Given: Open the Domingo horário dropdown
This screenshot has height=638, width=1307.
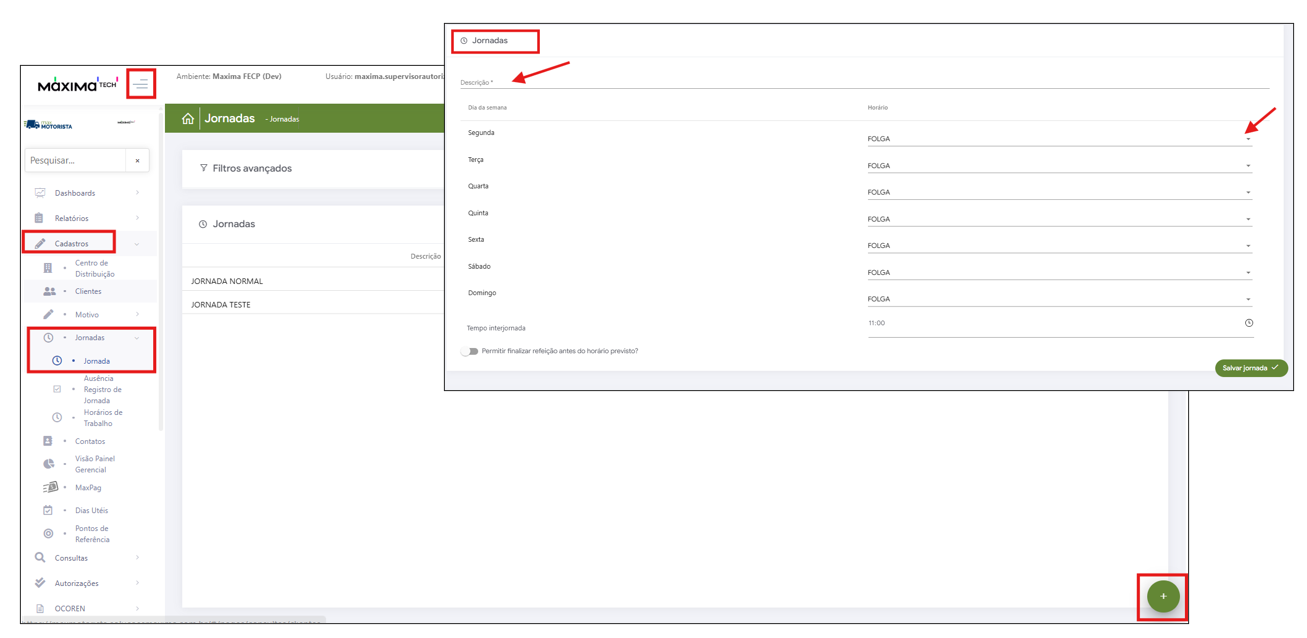Looking at the screenshot, I should [1059, 299].
